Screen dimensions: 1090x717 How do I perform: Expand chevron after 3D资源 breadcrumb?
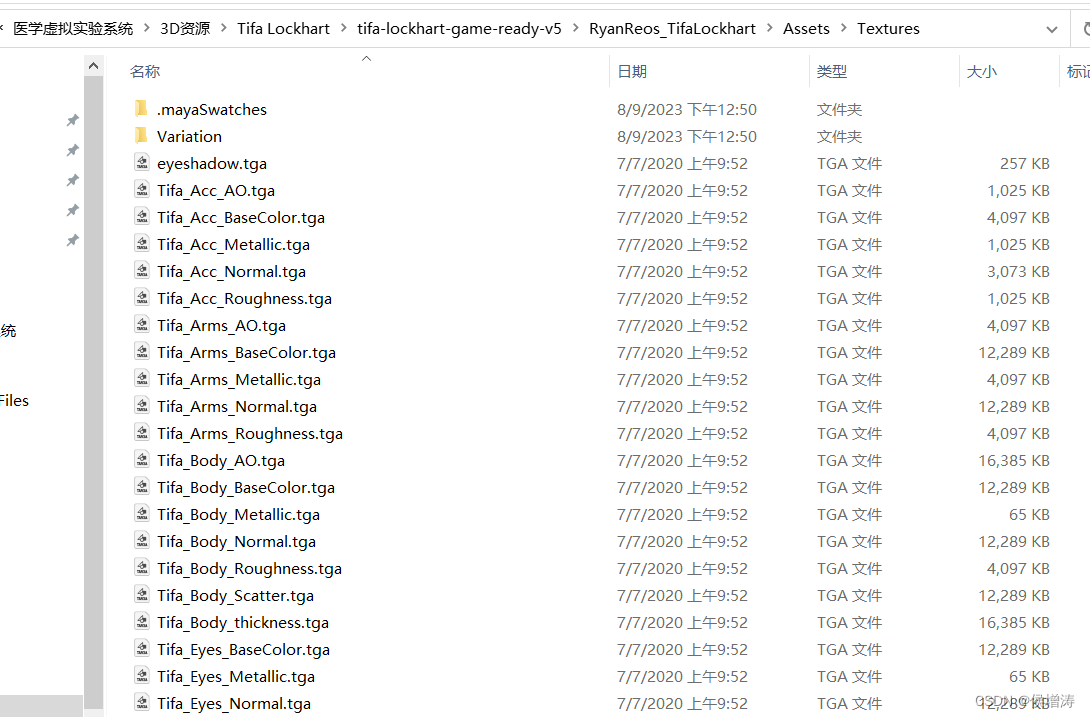coord(223,29)
